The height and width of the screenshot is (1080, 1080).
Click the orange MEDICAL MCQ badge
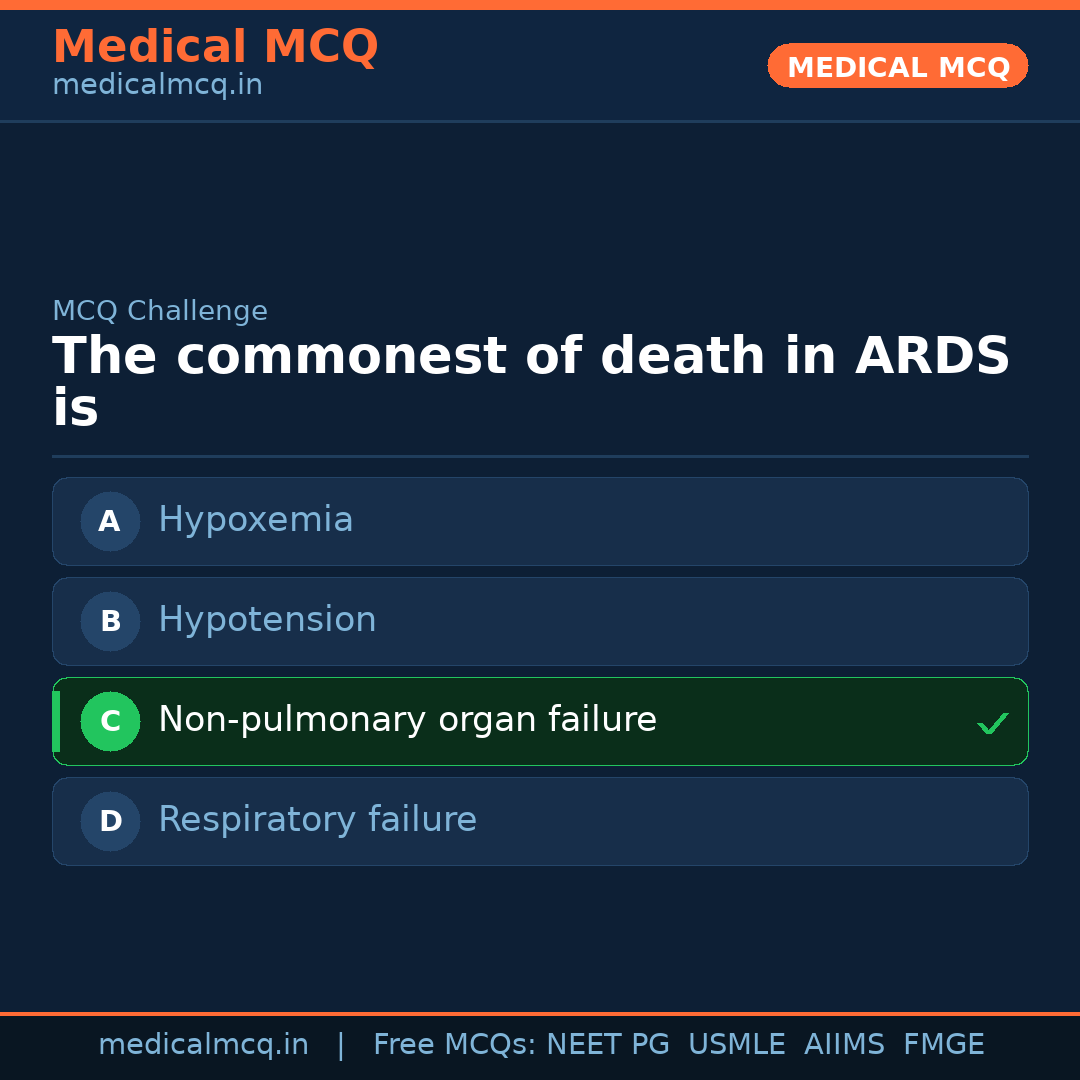897,66
